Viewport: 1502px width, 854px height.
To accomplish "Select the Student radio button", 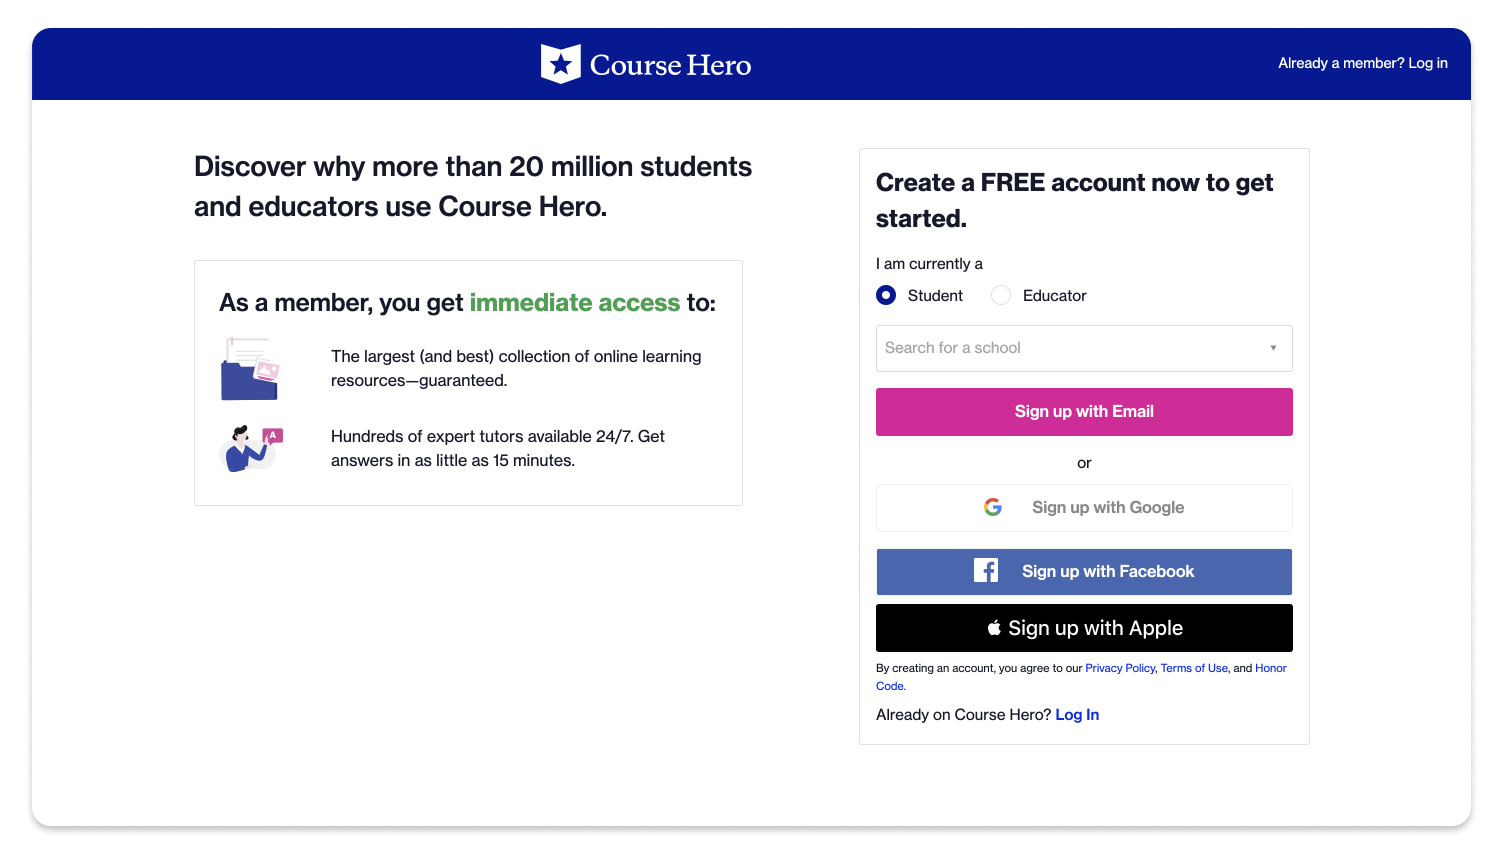I will [x=886, y=296].
